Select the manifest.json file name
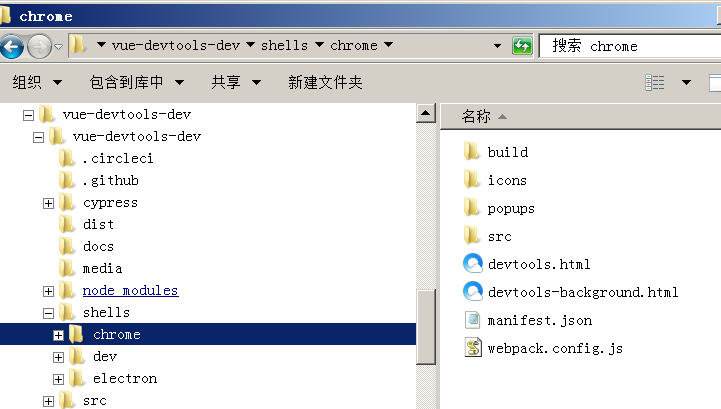This screenshot has width=721, height=409. click(540, 321)
